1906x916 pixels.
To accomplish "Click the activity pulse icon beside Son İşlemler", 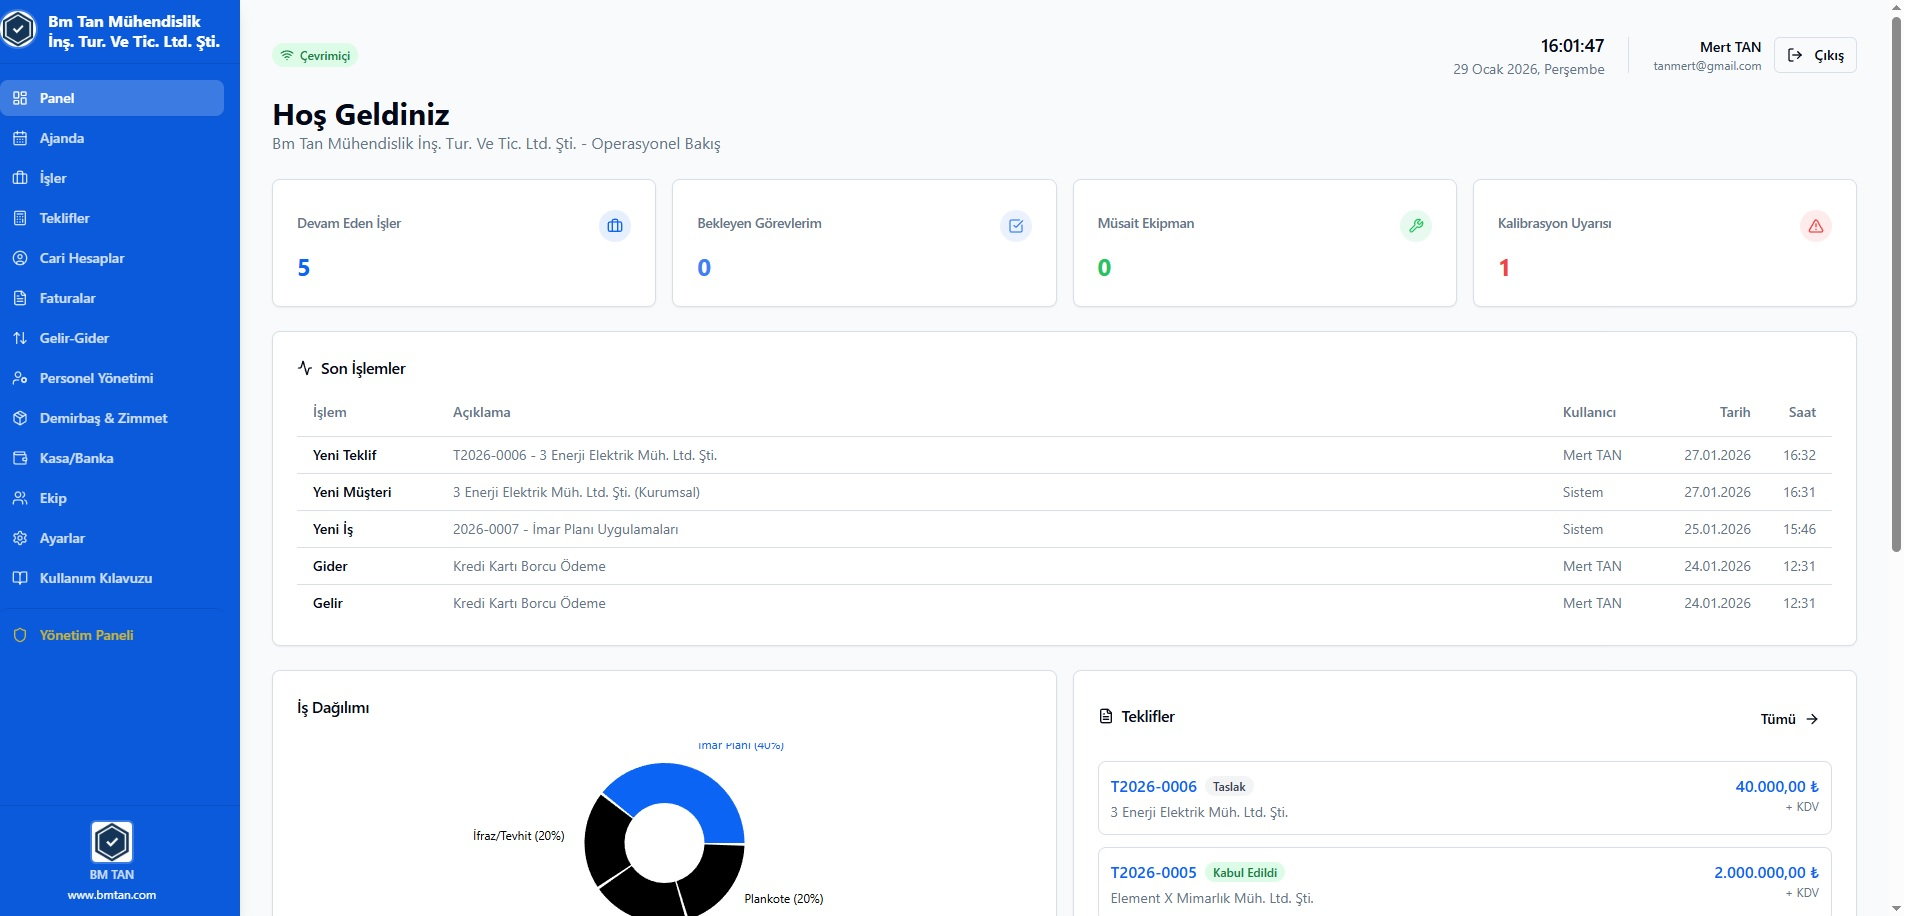I will point(305,368).
